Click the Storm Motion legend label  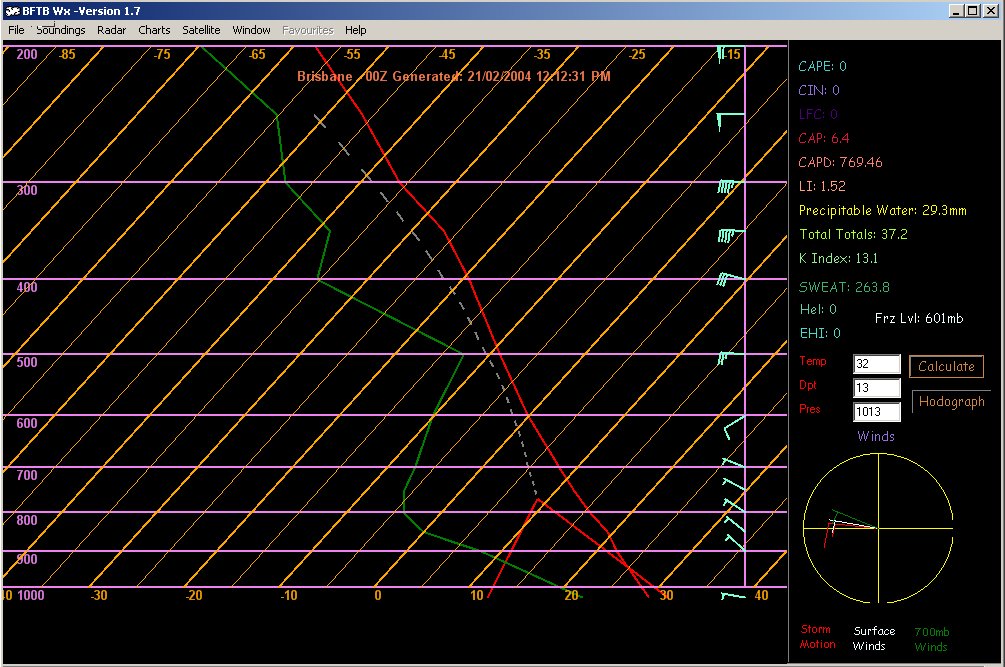pyautogui.click(x=817, y=637)
